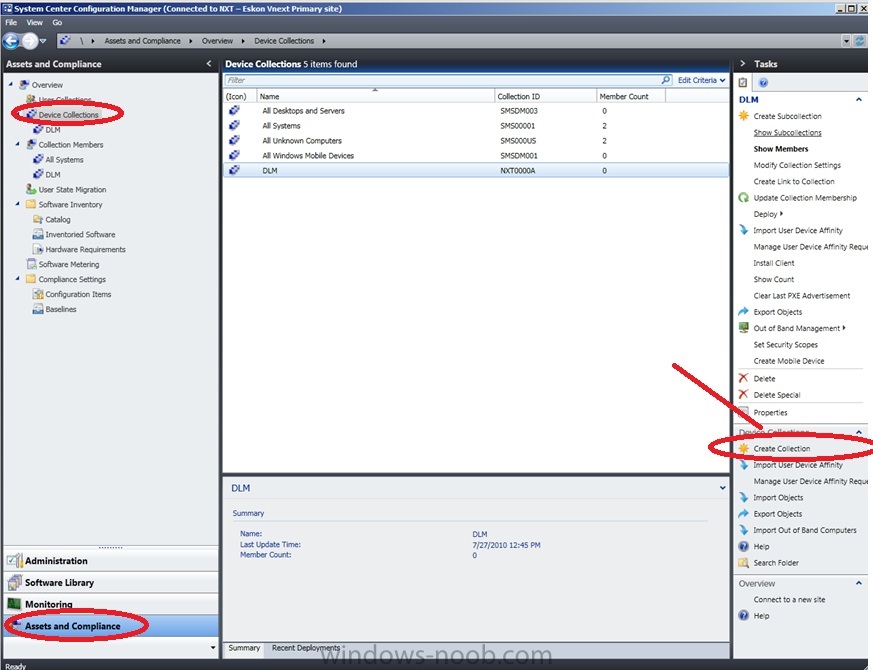Open the Edit Criteria dropdown
This screenshot has width=873, height=670.
(x=702, y=80)
